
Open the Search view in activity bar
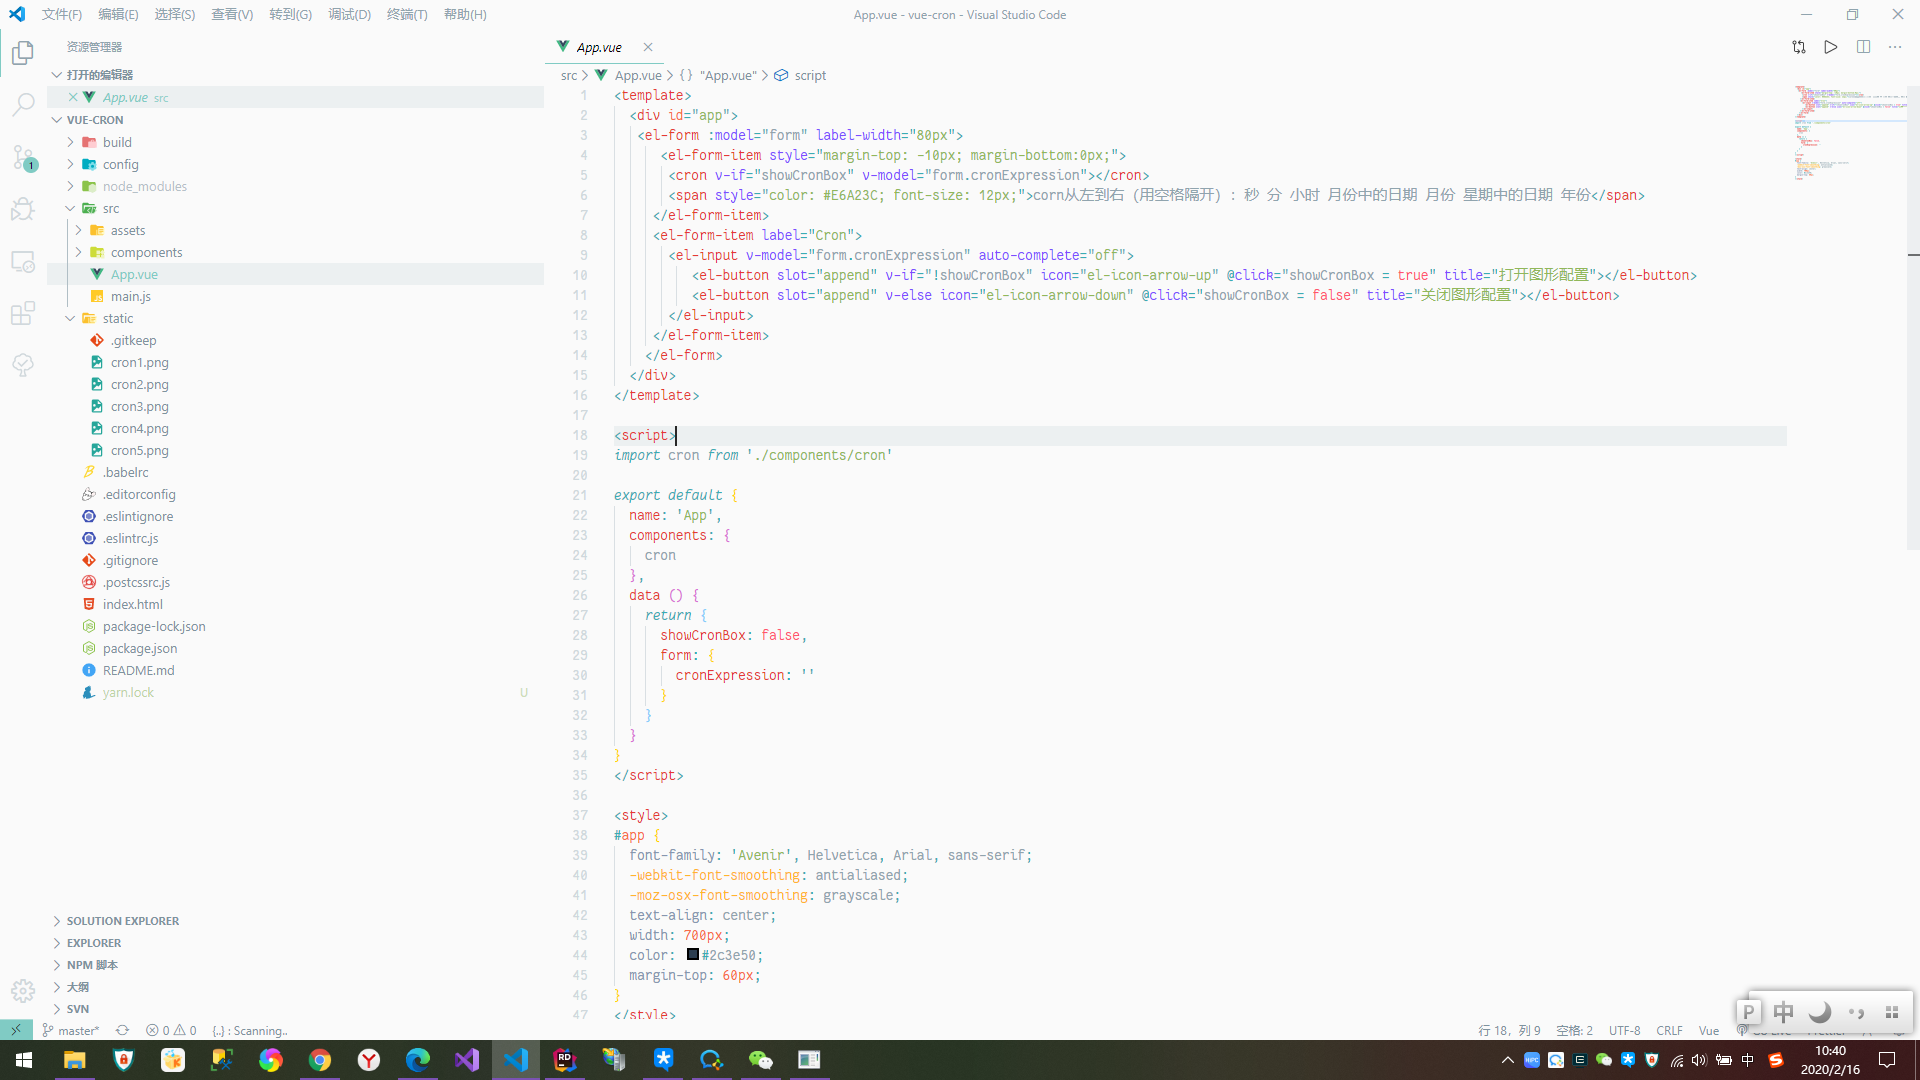[23, 104]
